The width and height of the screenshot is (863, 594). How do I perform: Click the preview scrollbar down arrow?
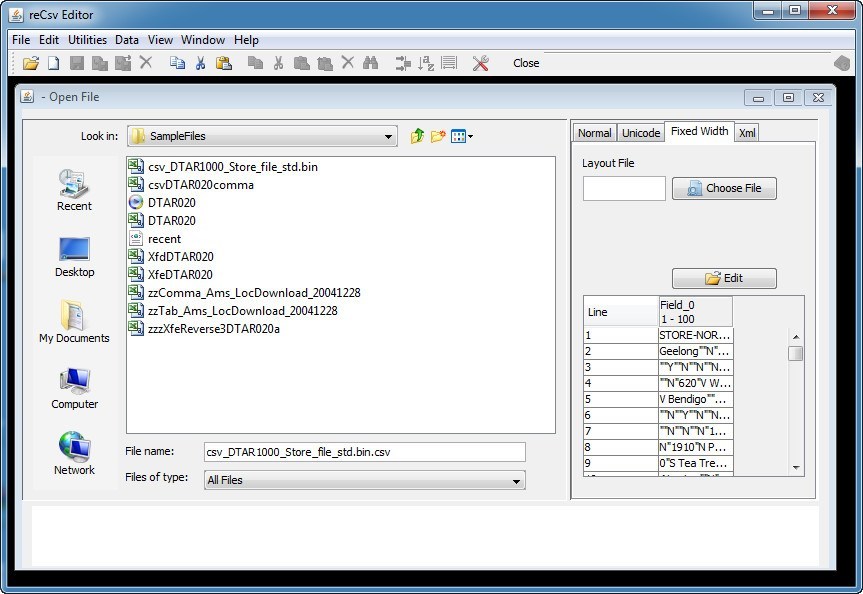tap(796, 468)
